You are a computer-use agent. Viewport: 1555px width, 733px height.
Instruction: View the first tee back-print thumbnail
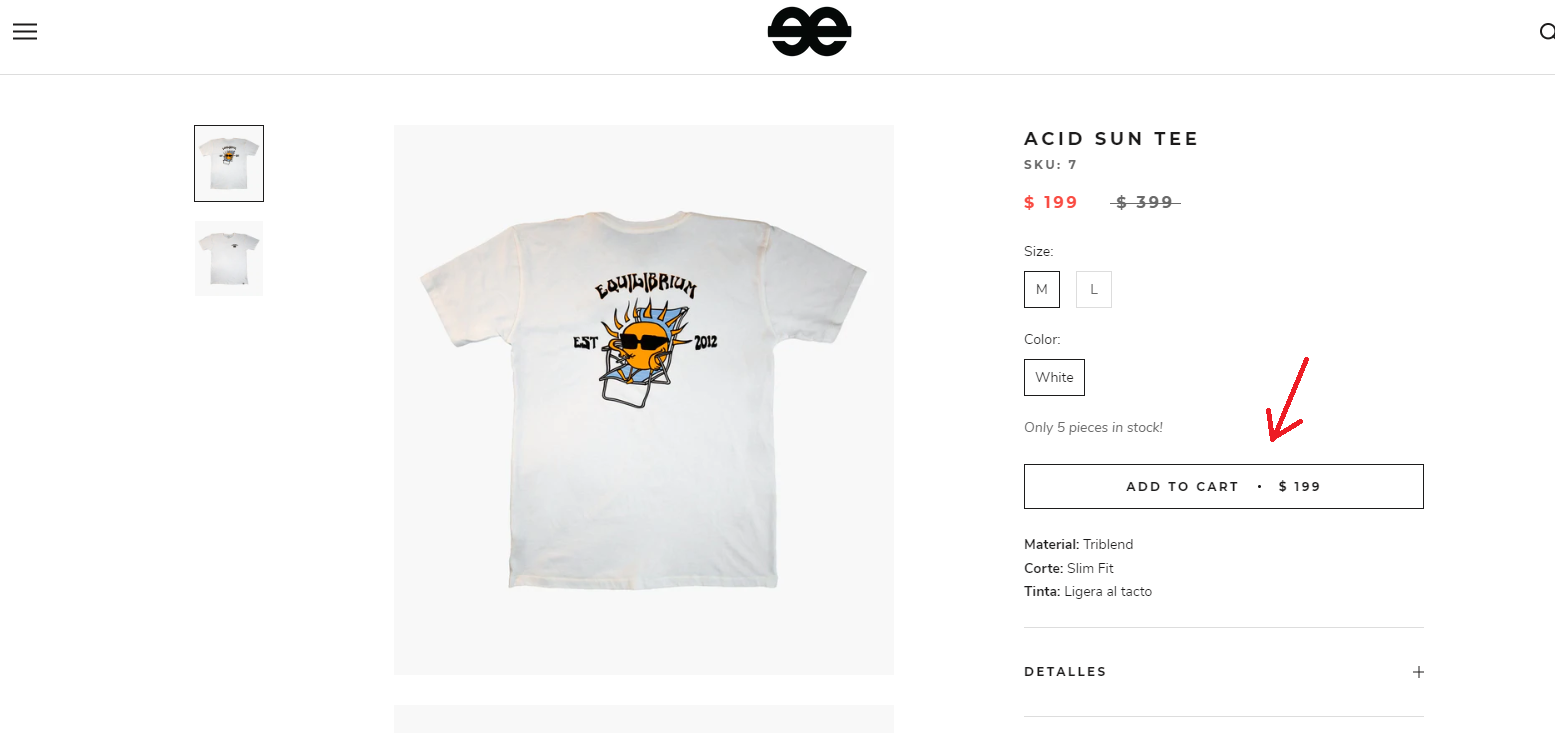pos(229,163)
